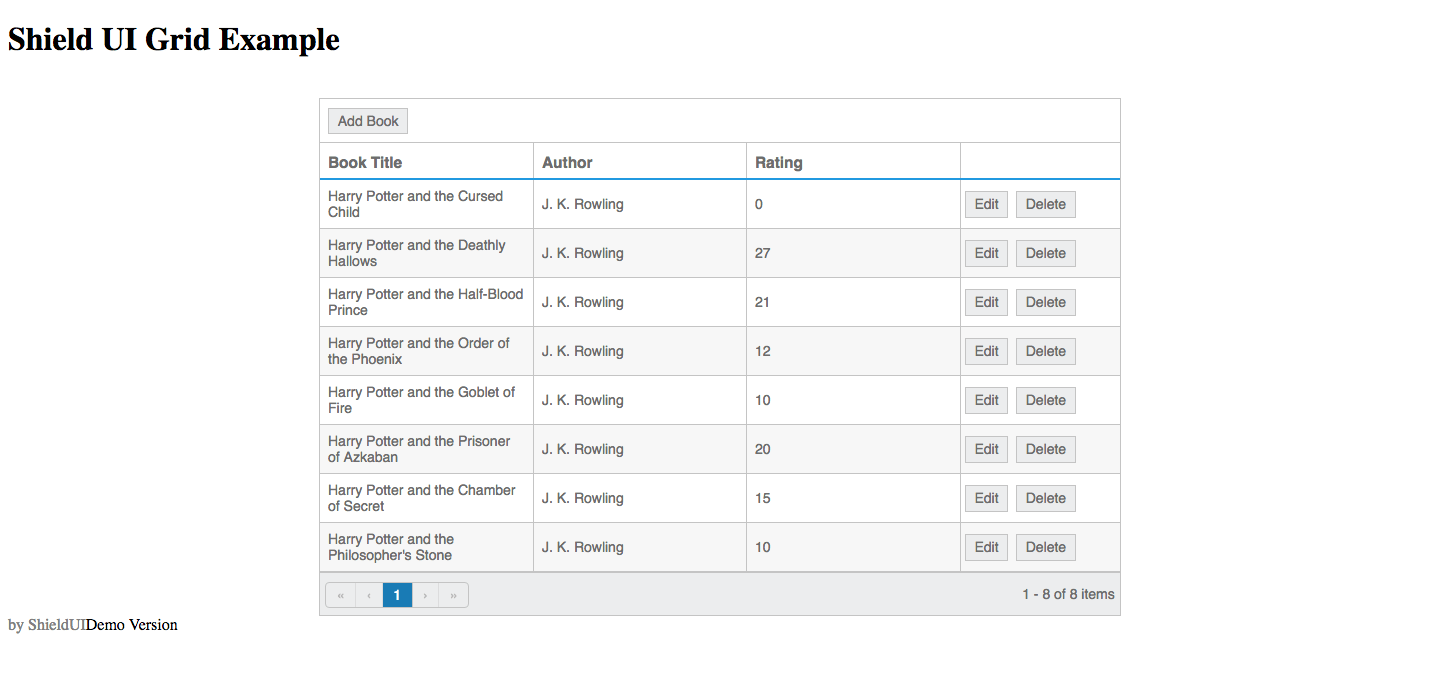Edit Harry Potter and the Cursed Child
Screen dimensions: 1440x692
pyautogui.click(x=986, y=204)
